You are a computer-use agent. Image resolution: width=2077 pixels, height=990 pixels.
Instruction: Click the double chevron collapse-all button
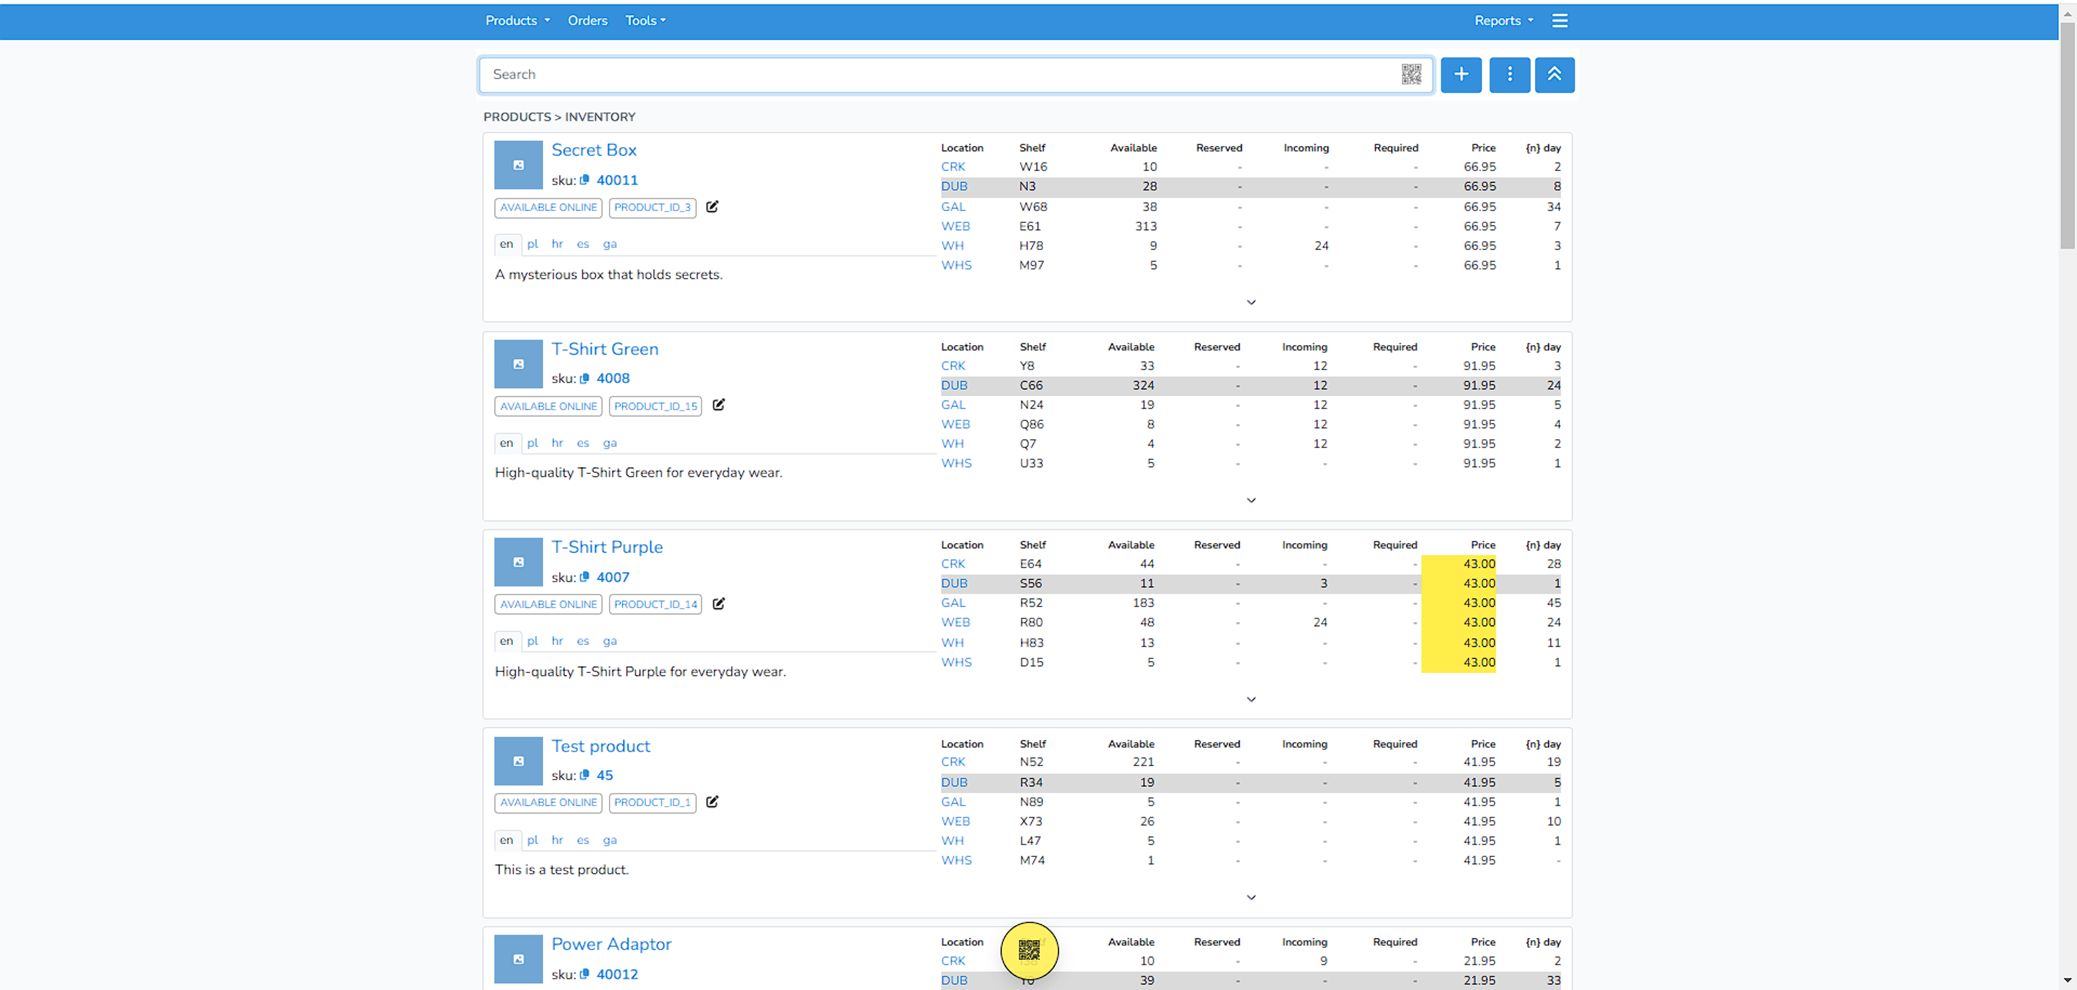[1554, 74]
